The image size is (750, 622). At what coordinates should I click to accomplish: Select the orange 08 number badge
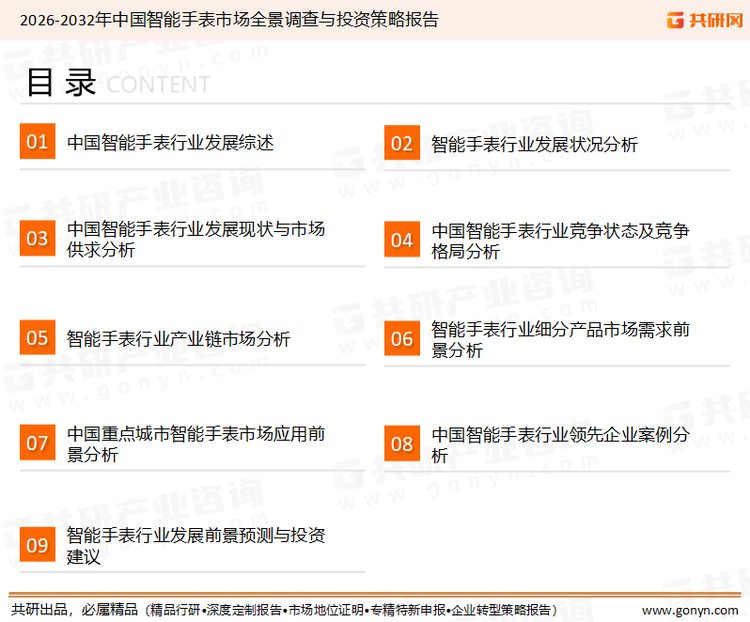pyautogui.click(x=402, y=443)
